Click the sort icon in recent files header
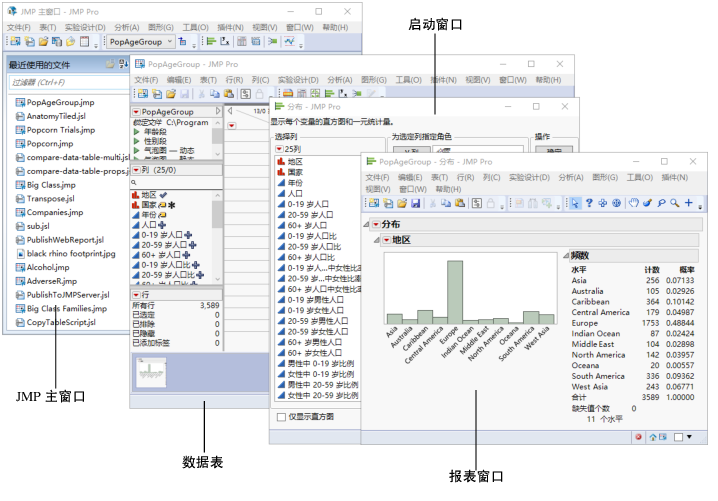This screenshot has height=501, width=718. tap(123, 64)
